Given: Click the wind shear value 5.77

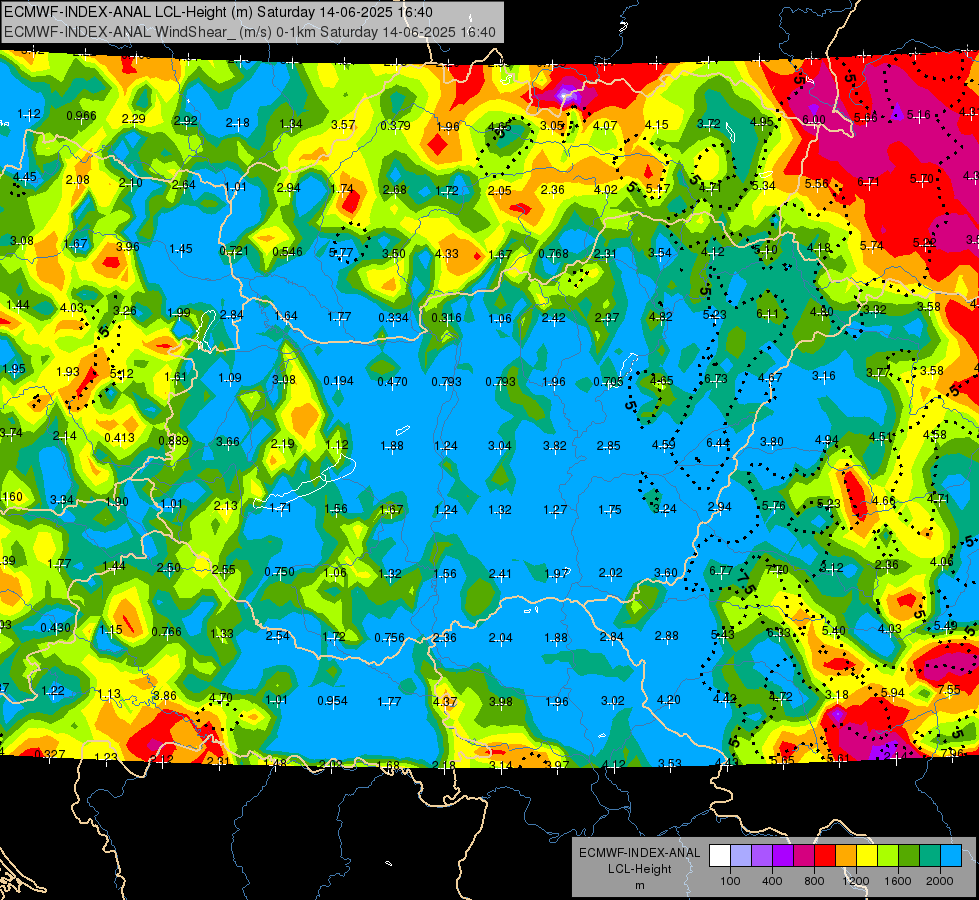Looking at the screenshot, I should [341, 253].
